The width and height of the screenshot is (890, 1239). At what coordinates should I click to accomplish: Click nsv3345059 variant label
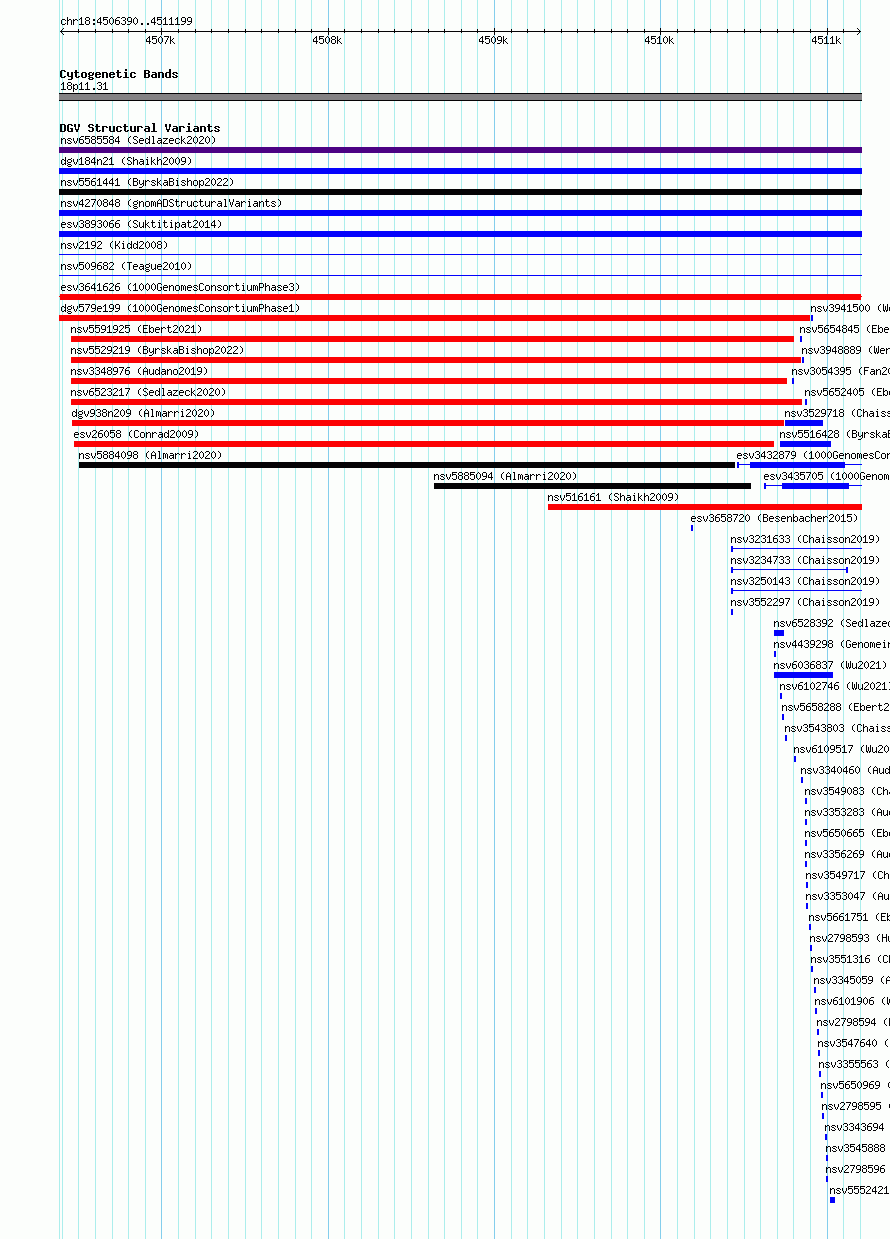[x=852, y=980]
